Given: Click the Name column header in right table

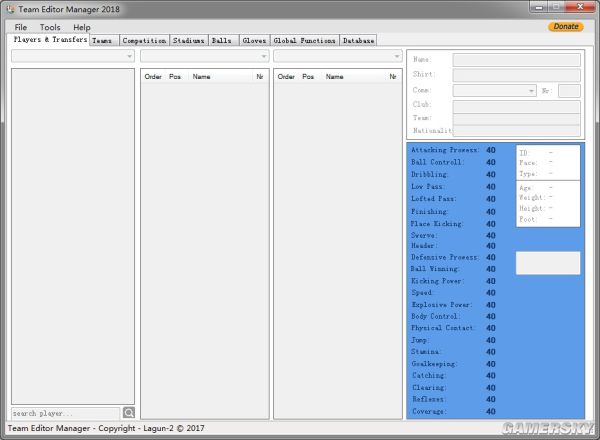Looking at the screenshot, I should point(334,77).
